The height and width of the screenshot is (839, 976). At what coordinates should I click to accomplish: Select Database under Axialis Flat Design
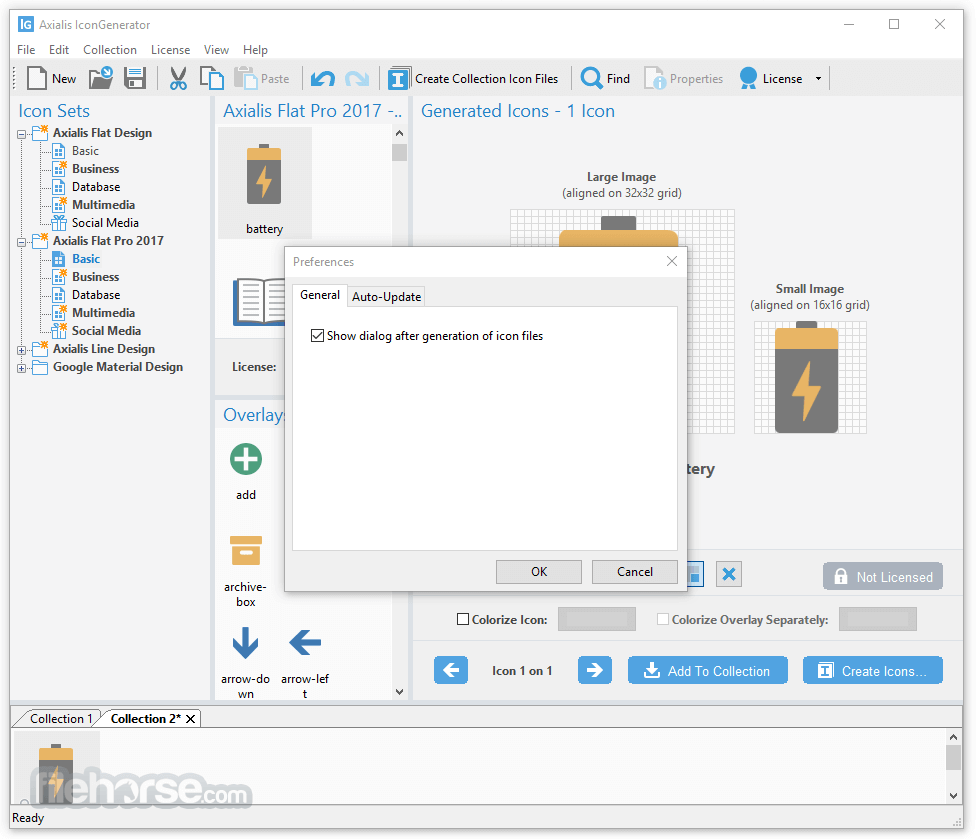click(96, 187)
